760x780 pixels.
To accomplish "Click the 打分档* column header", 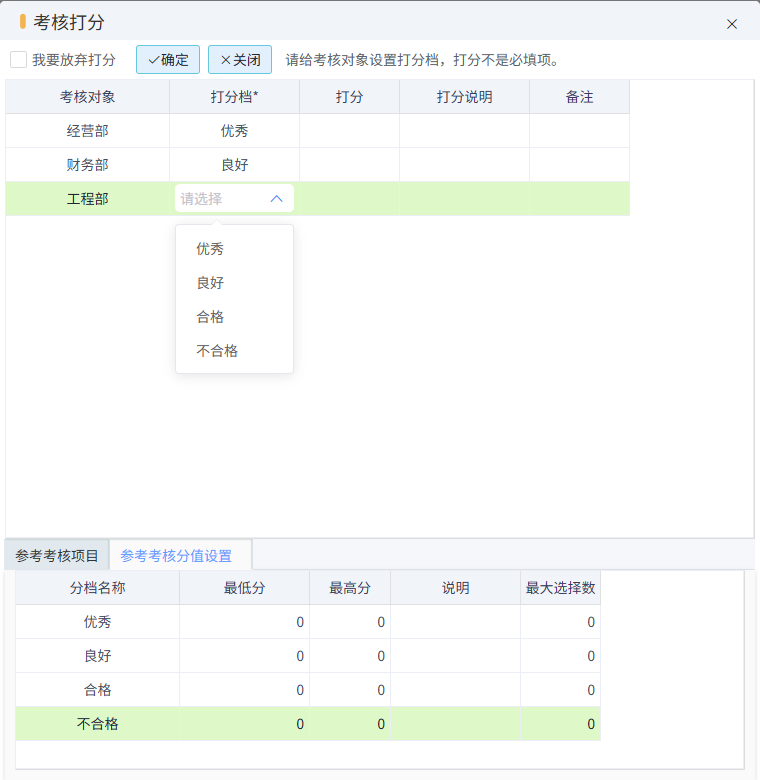I will (234, 97).
